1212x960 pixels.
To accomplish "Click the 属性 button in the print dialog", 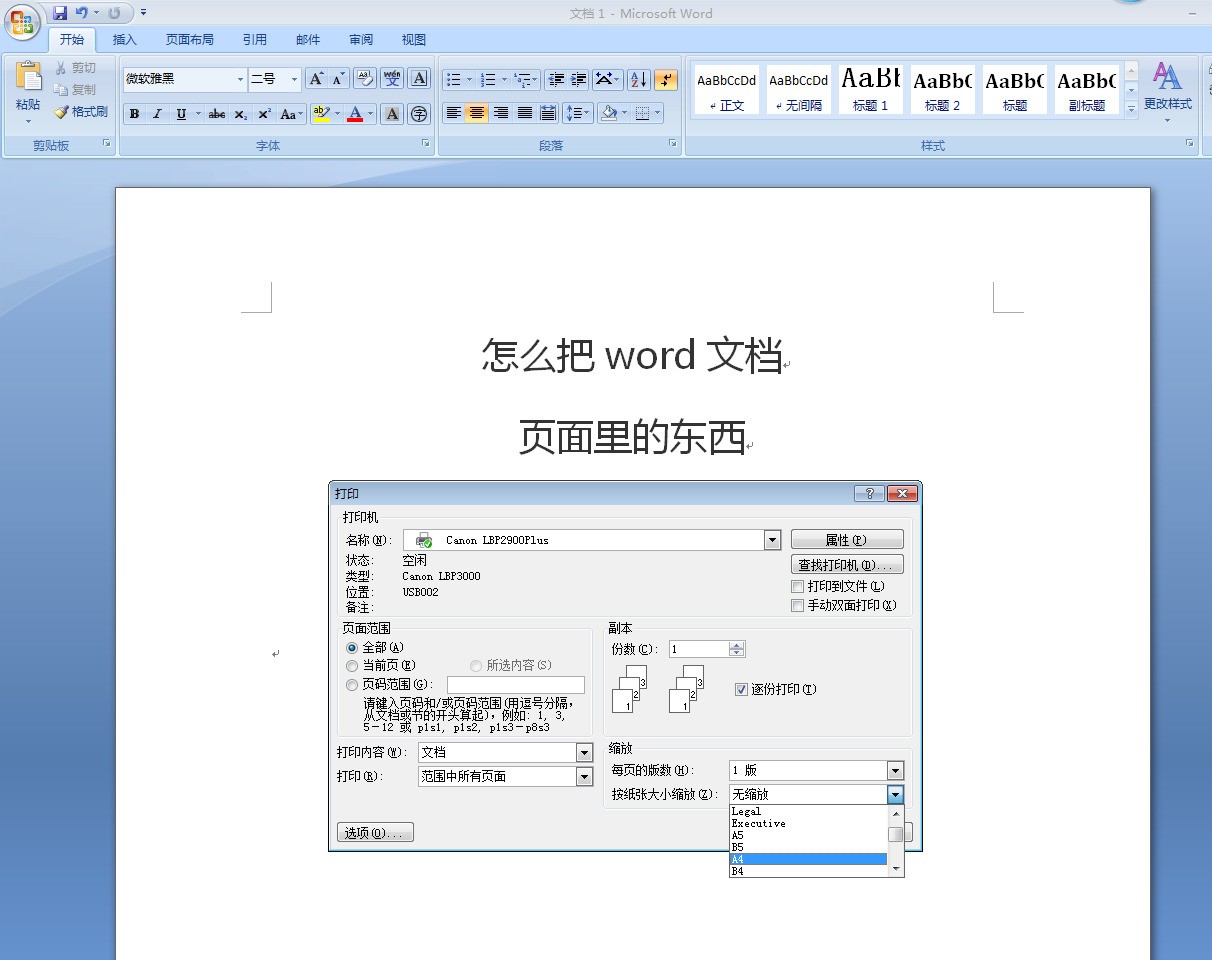I will click(x=846, y=538).
